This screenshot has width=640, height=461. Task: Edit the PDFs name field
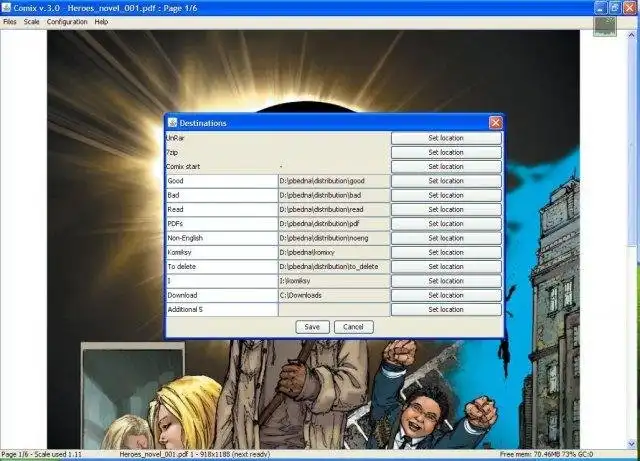tap(222, 224)
